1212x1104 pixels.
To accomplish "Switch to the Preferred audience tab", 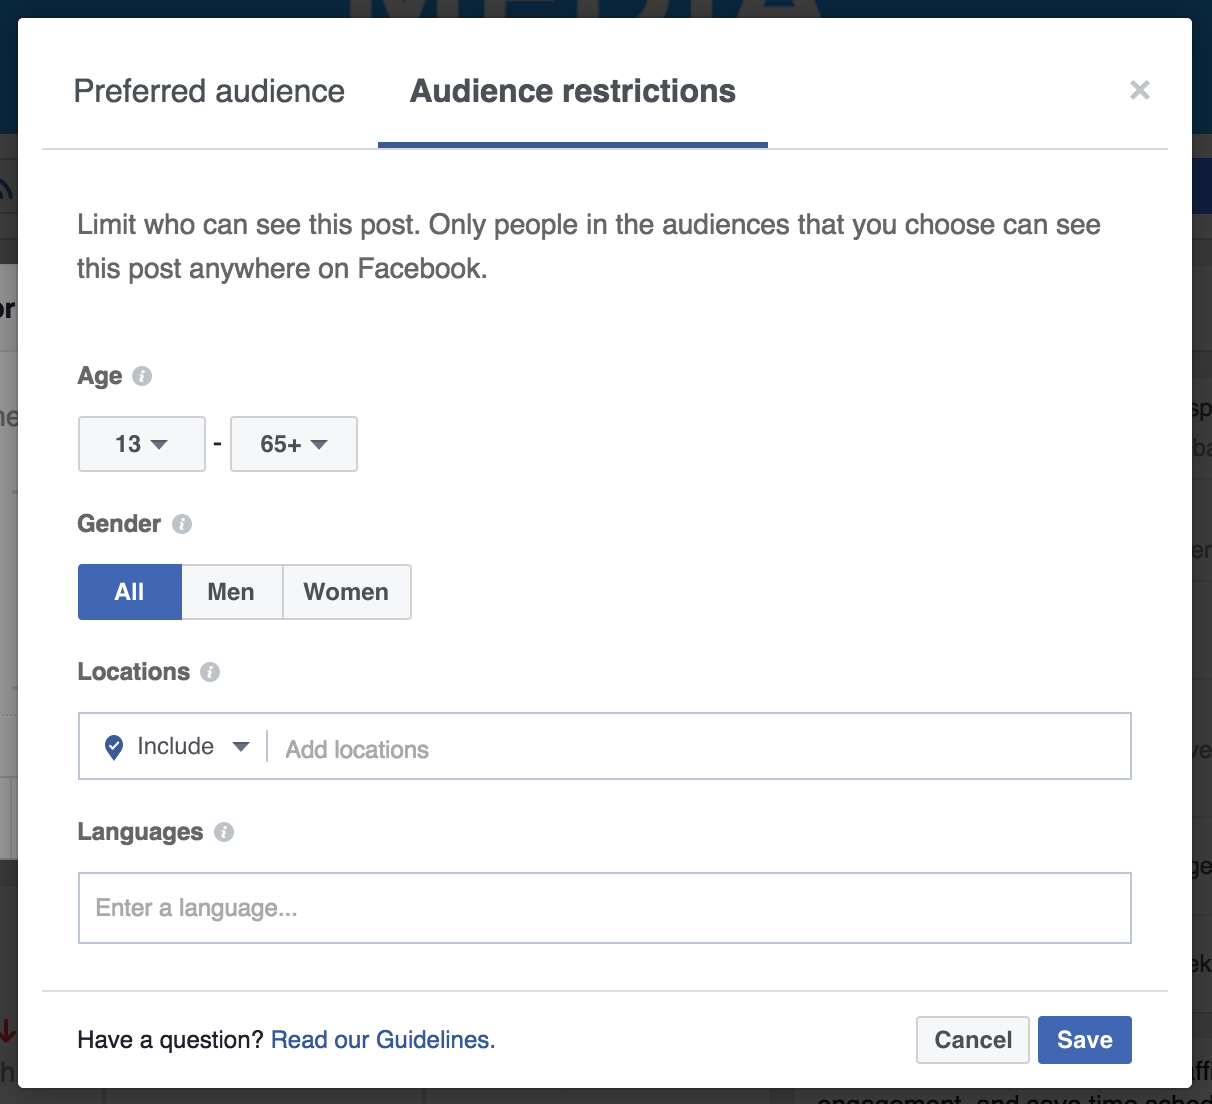I will [x=209, y=91].
